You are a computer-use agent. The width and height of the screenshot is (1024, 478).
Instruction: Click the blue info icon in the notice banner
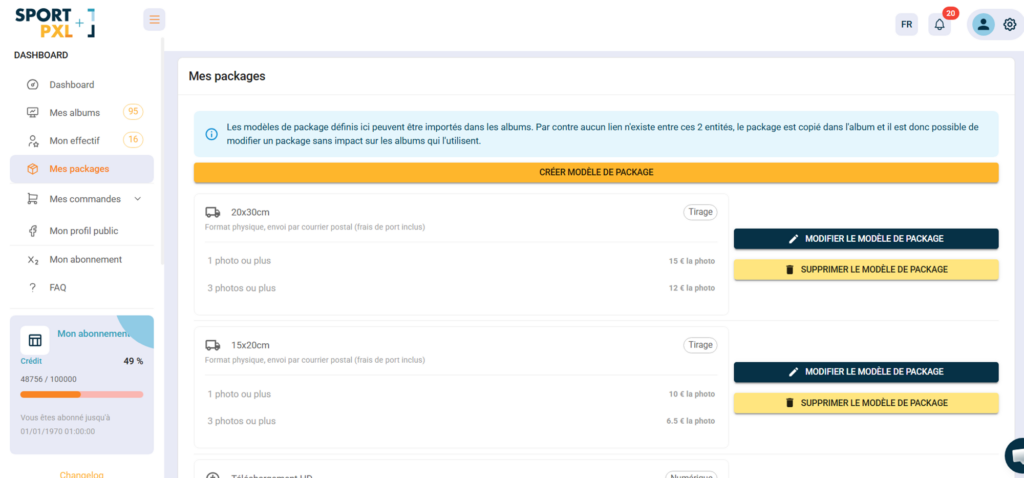pyautogui.click(x=211, y=134)
